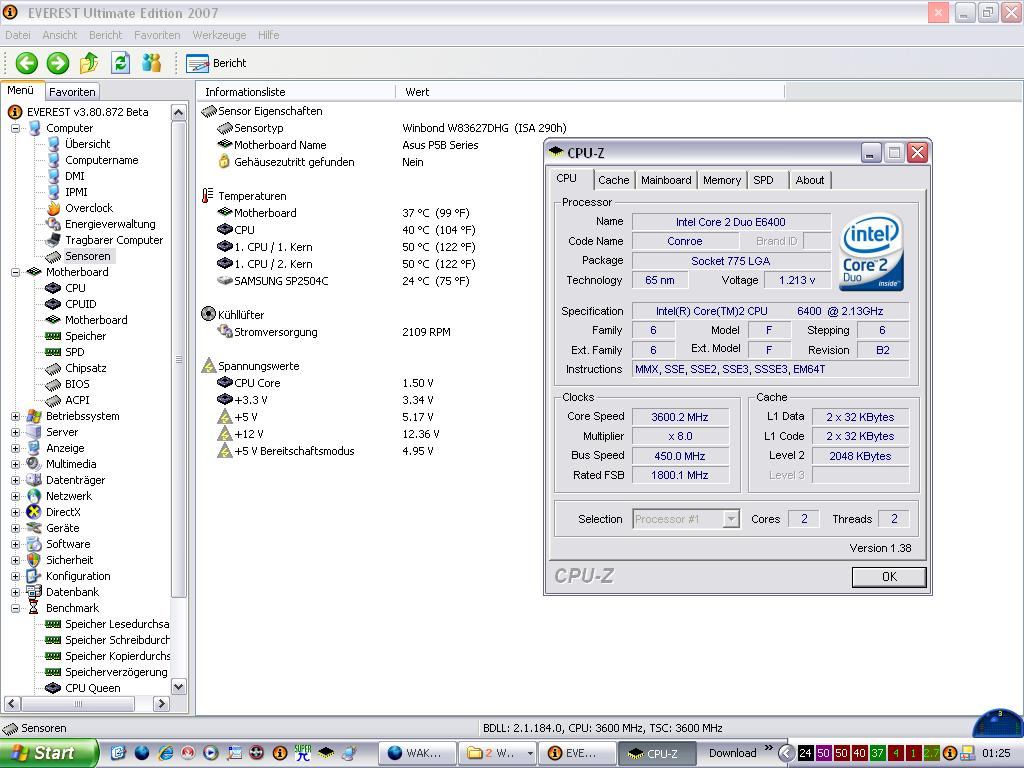Collapse the Motherboard tree node

click(x=15, y=272)
